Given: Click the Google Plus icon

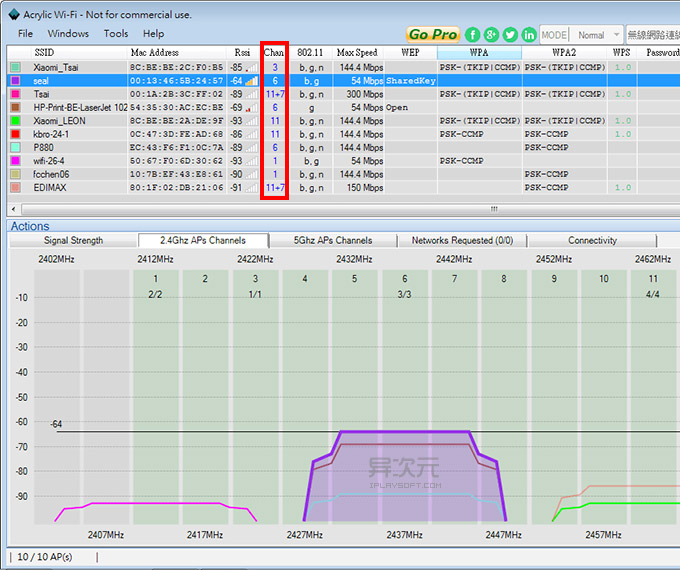Looking at the screenshot, I should tap(491, 35).
